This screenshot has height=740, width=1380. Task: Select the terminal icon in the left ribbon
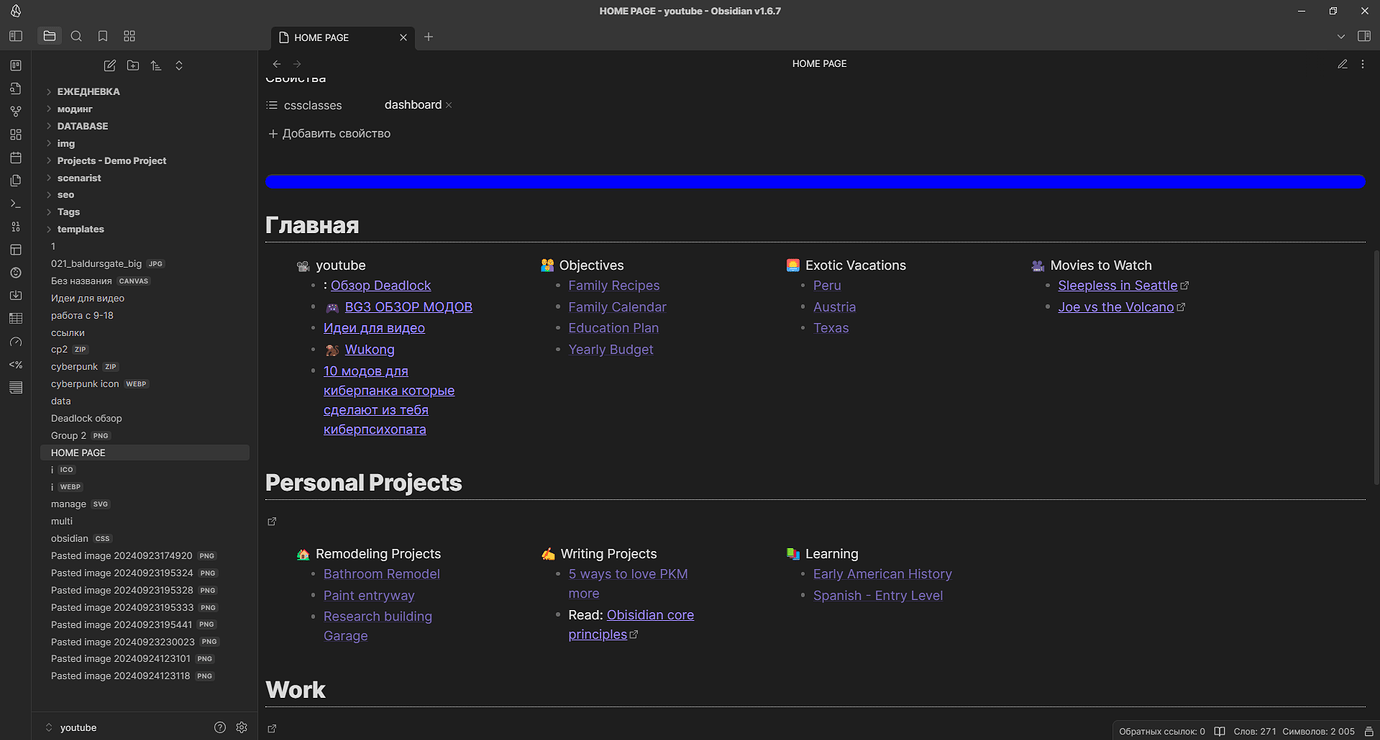(x=15, y=203)
